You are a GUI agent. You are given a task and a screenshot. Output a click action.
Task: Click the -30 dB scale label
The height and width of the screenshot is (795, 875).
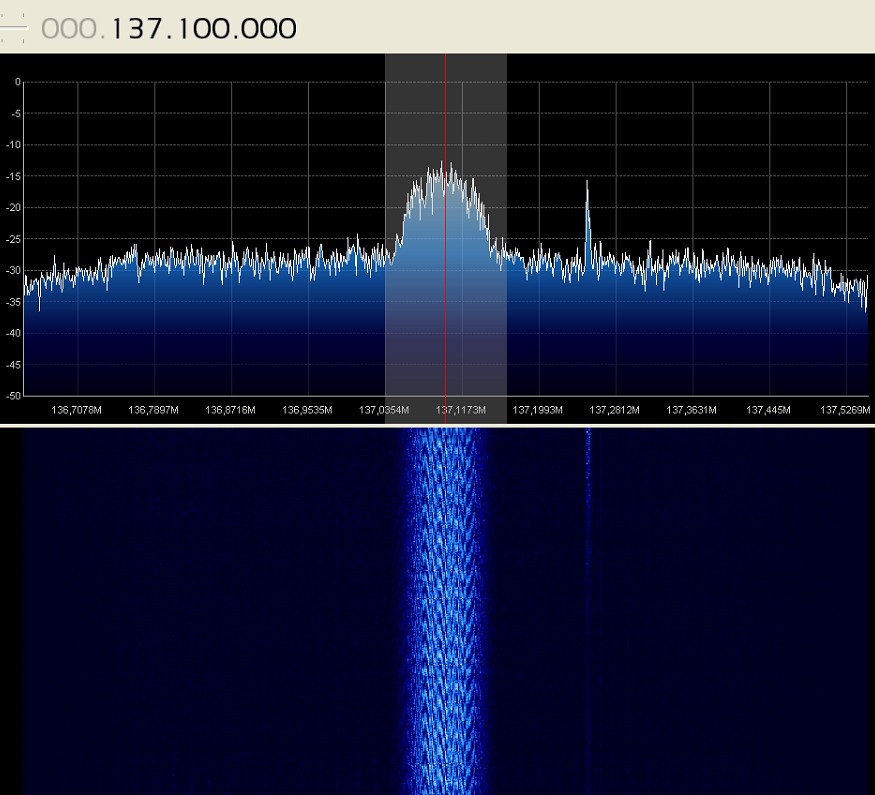(13, 271)
